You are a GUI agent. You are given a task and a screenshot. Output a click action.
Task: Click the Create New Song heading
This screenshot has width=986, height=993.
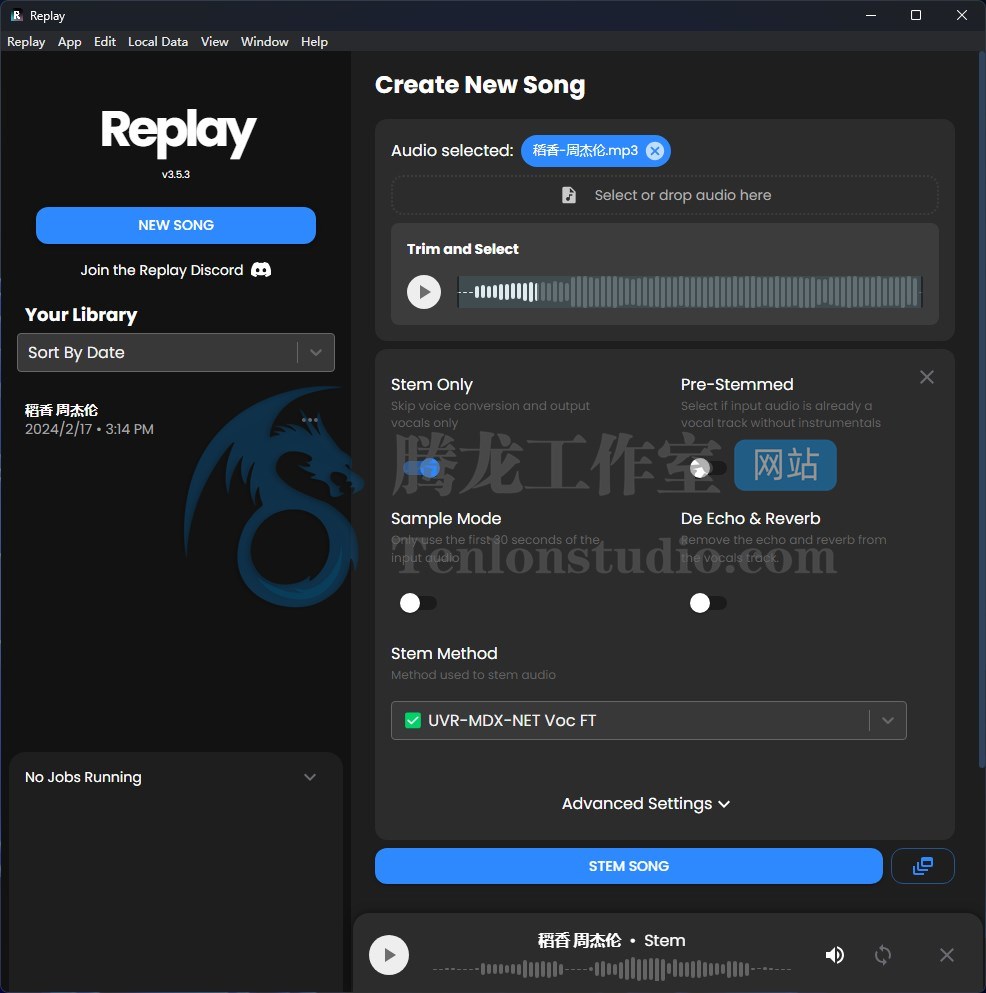[x=480, y=85]
